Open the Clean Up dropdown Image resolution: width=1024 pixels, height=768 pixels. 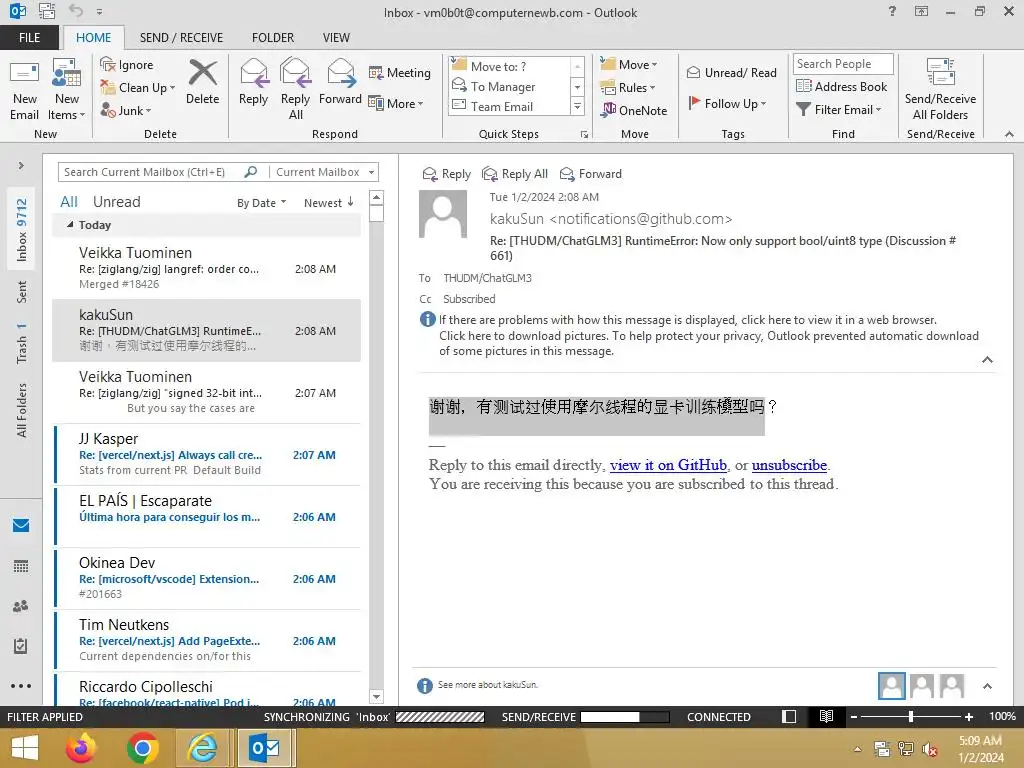pyautogui.click(x=138, y=88)
